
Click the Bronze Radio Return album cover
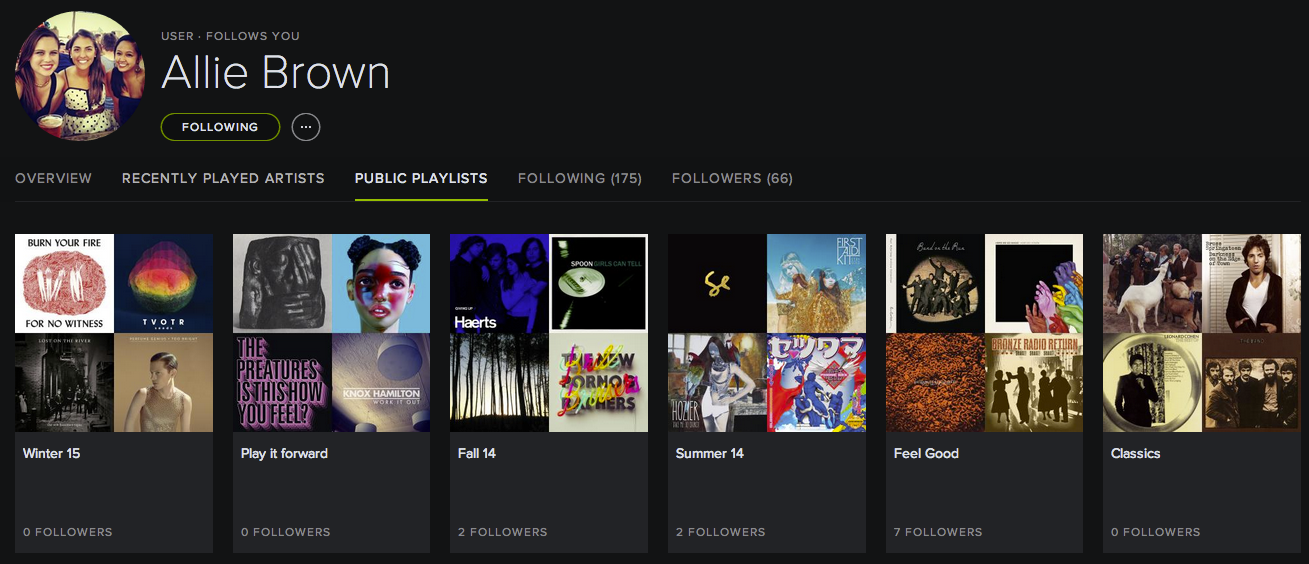tap(1034, 382)
